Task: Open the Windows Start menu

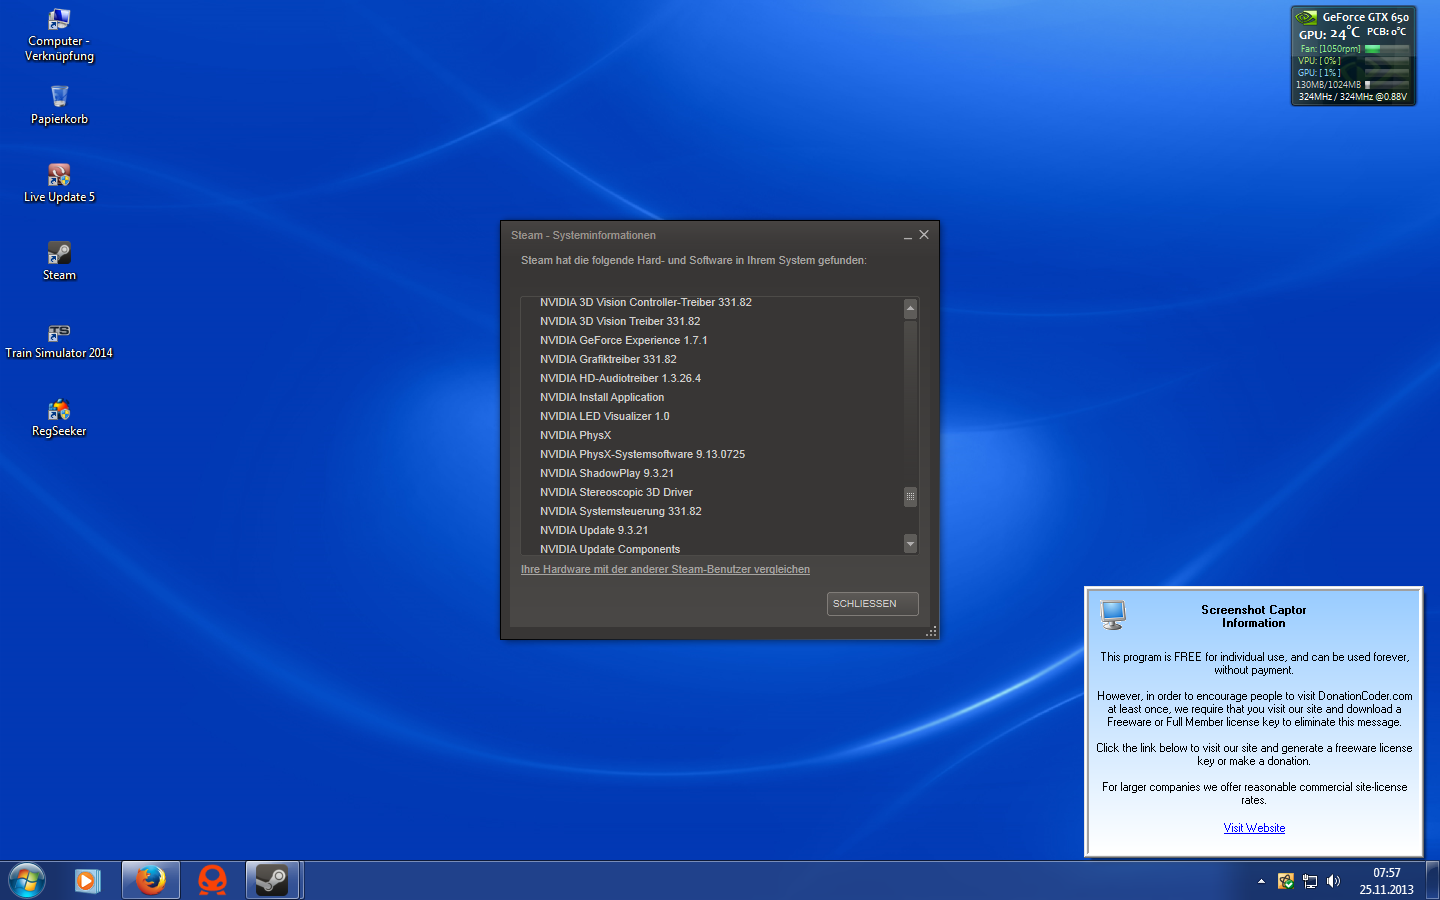Action: pos(27,880)
